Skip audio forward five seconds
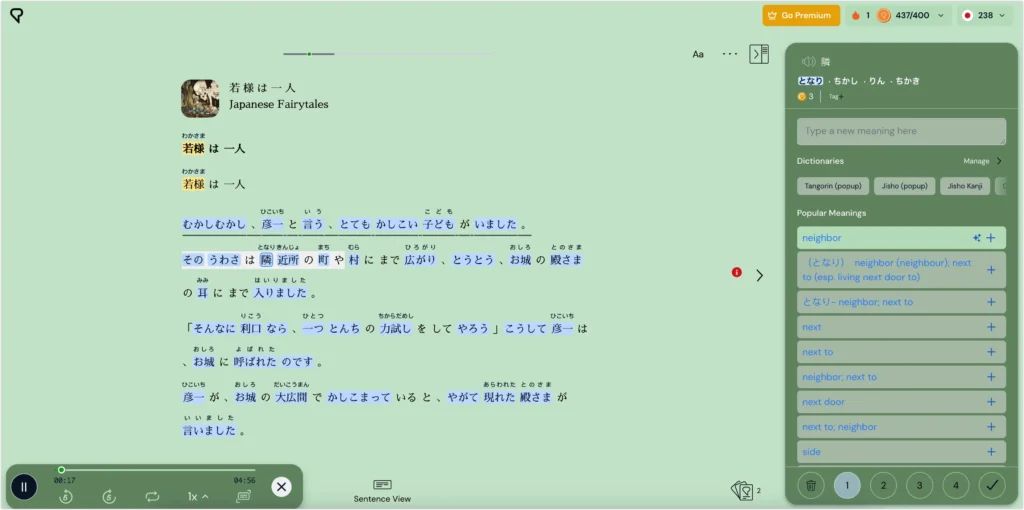Image resolution: width=1024 pixels, height=510 pixels. (109, 497)
